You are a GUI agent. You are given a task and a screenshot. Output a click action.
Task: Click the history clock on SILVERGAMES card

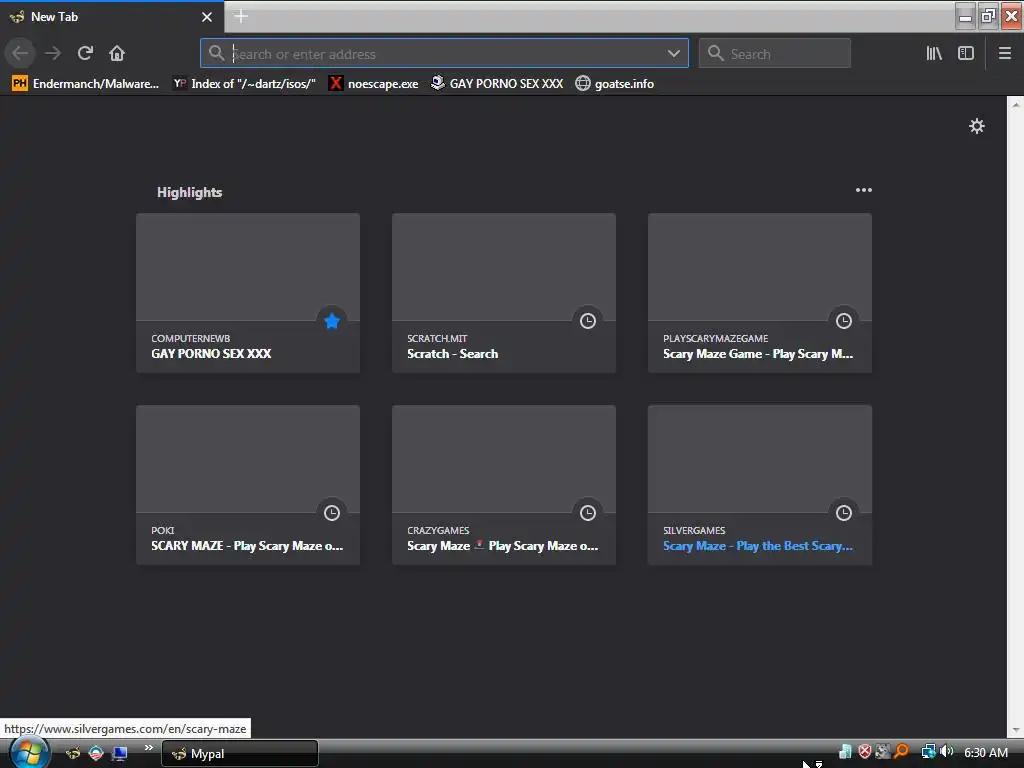(x=844, y=513)
